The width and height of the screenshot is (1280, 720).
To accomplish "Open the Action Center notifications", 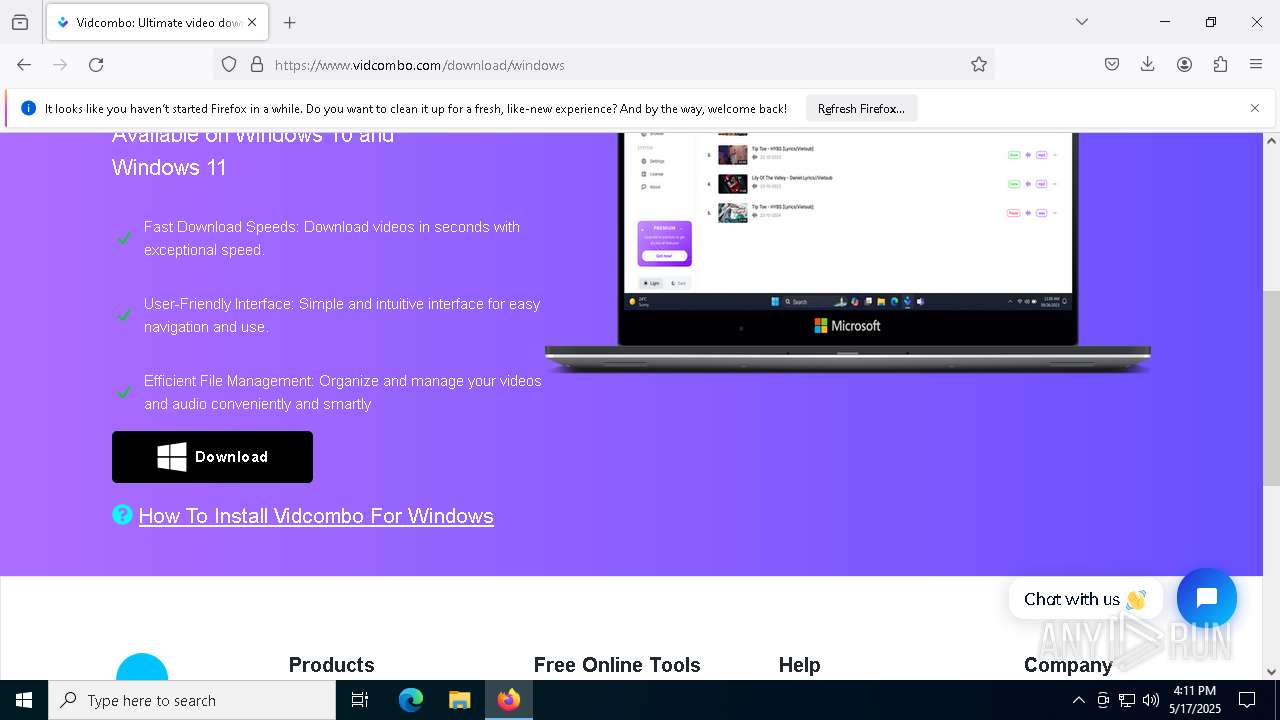I will pyautogui.click(x=1247, y=700).
